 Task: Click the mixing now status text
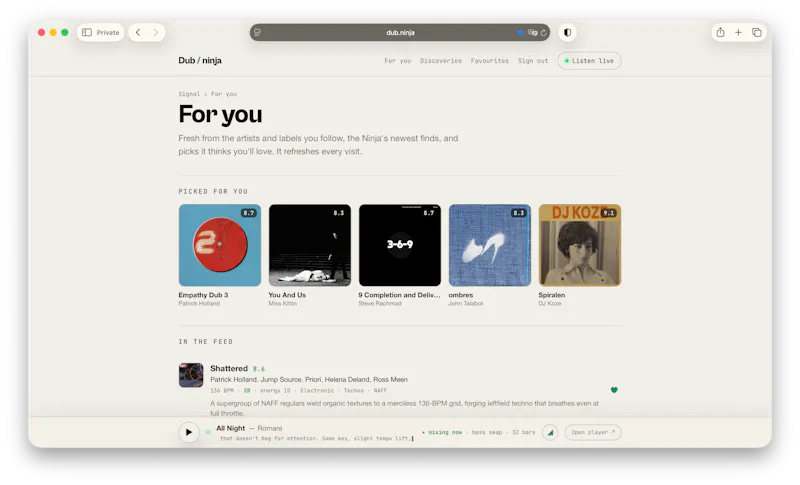[445, 432]
